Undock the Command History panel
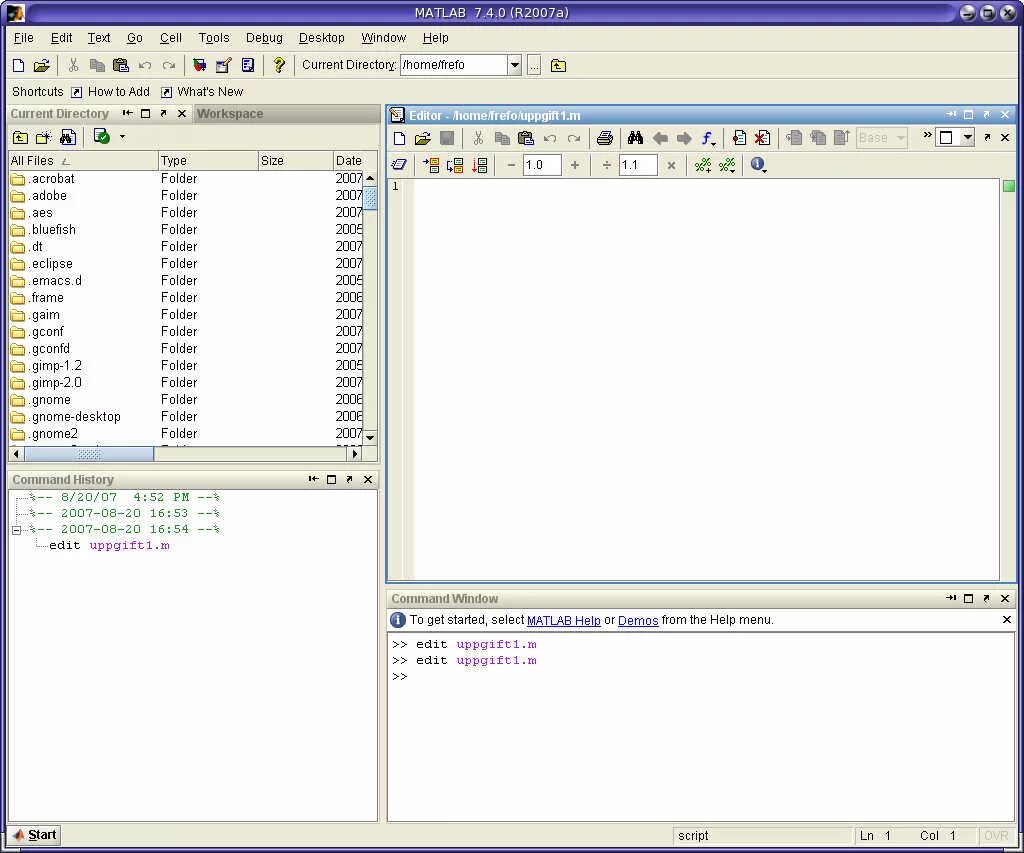 [x=349, y=480]
